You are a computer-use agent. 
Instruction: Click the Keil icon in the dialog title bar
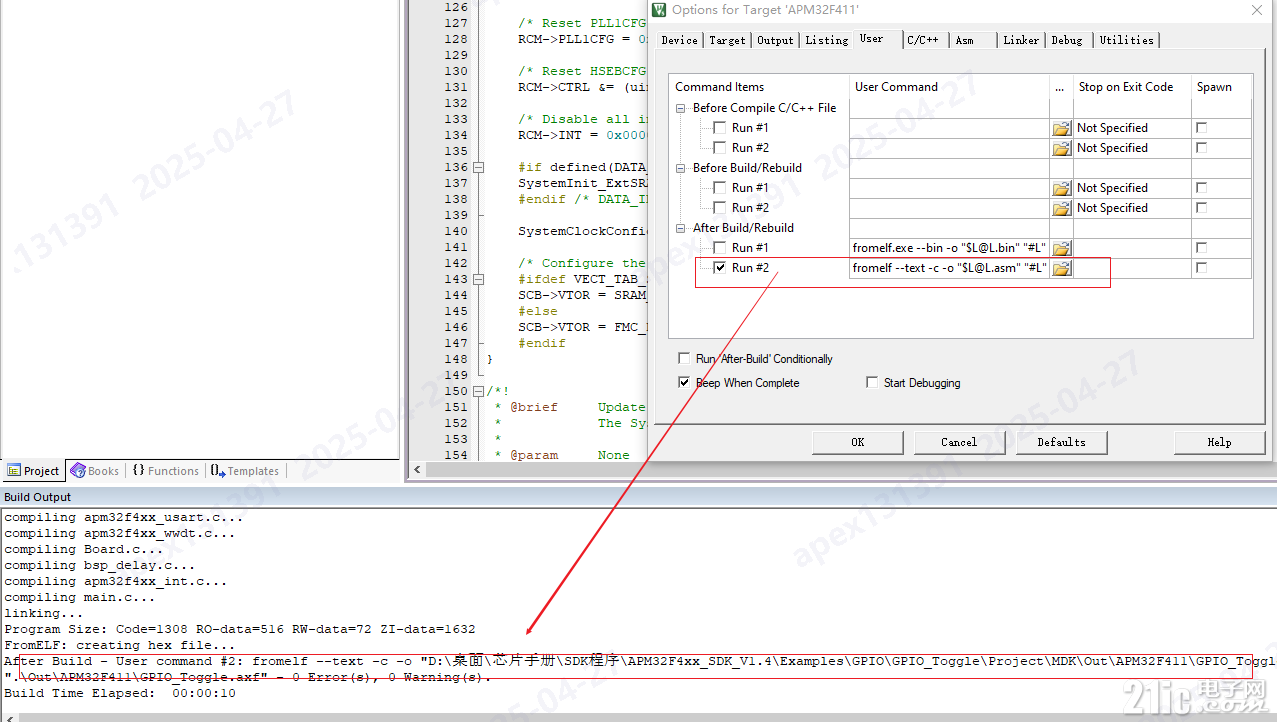660,10
